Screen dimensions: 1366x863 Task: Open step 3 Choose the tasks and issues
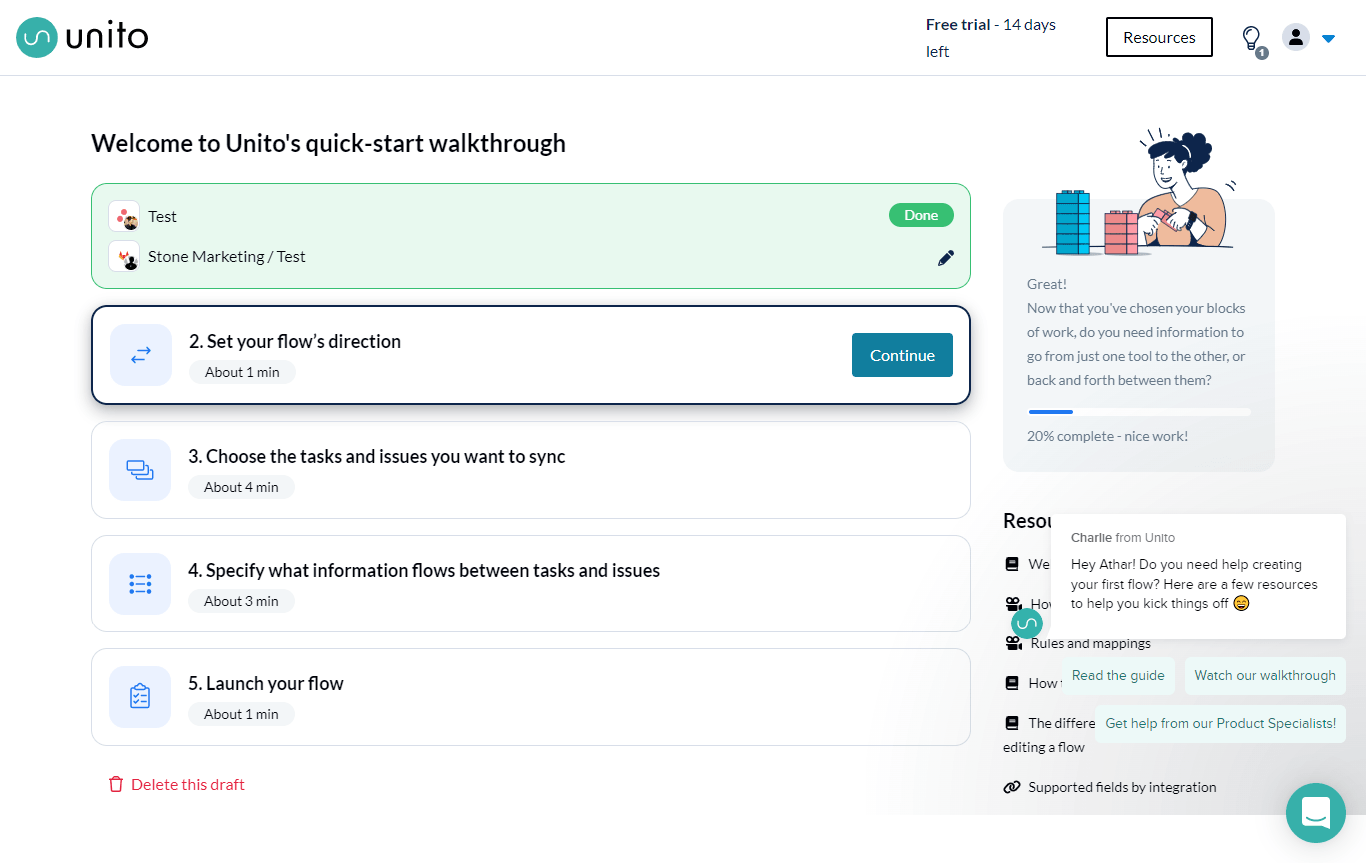point(531,470)
